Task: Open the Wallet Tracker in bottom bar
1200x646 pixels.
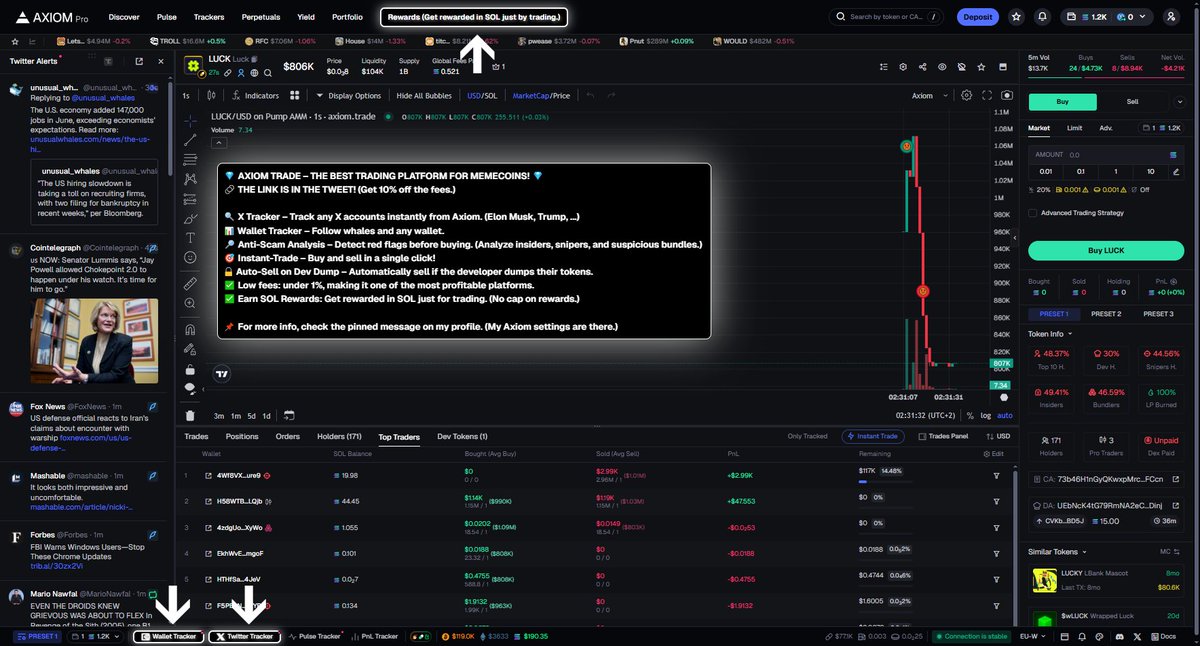Action: click(169, 636)
